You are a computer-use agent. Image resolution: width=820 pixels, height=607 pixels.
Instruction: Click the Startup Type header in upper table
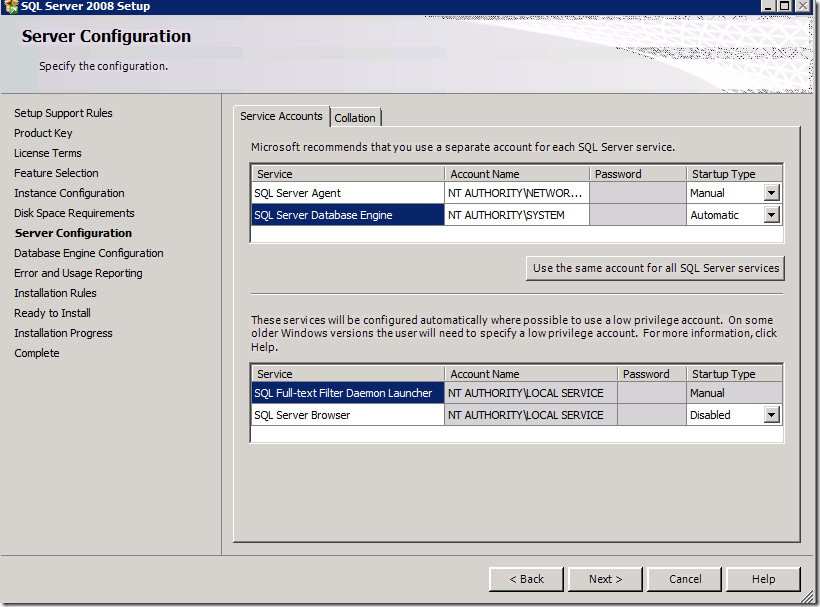pos(734,174)
